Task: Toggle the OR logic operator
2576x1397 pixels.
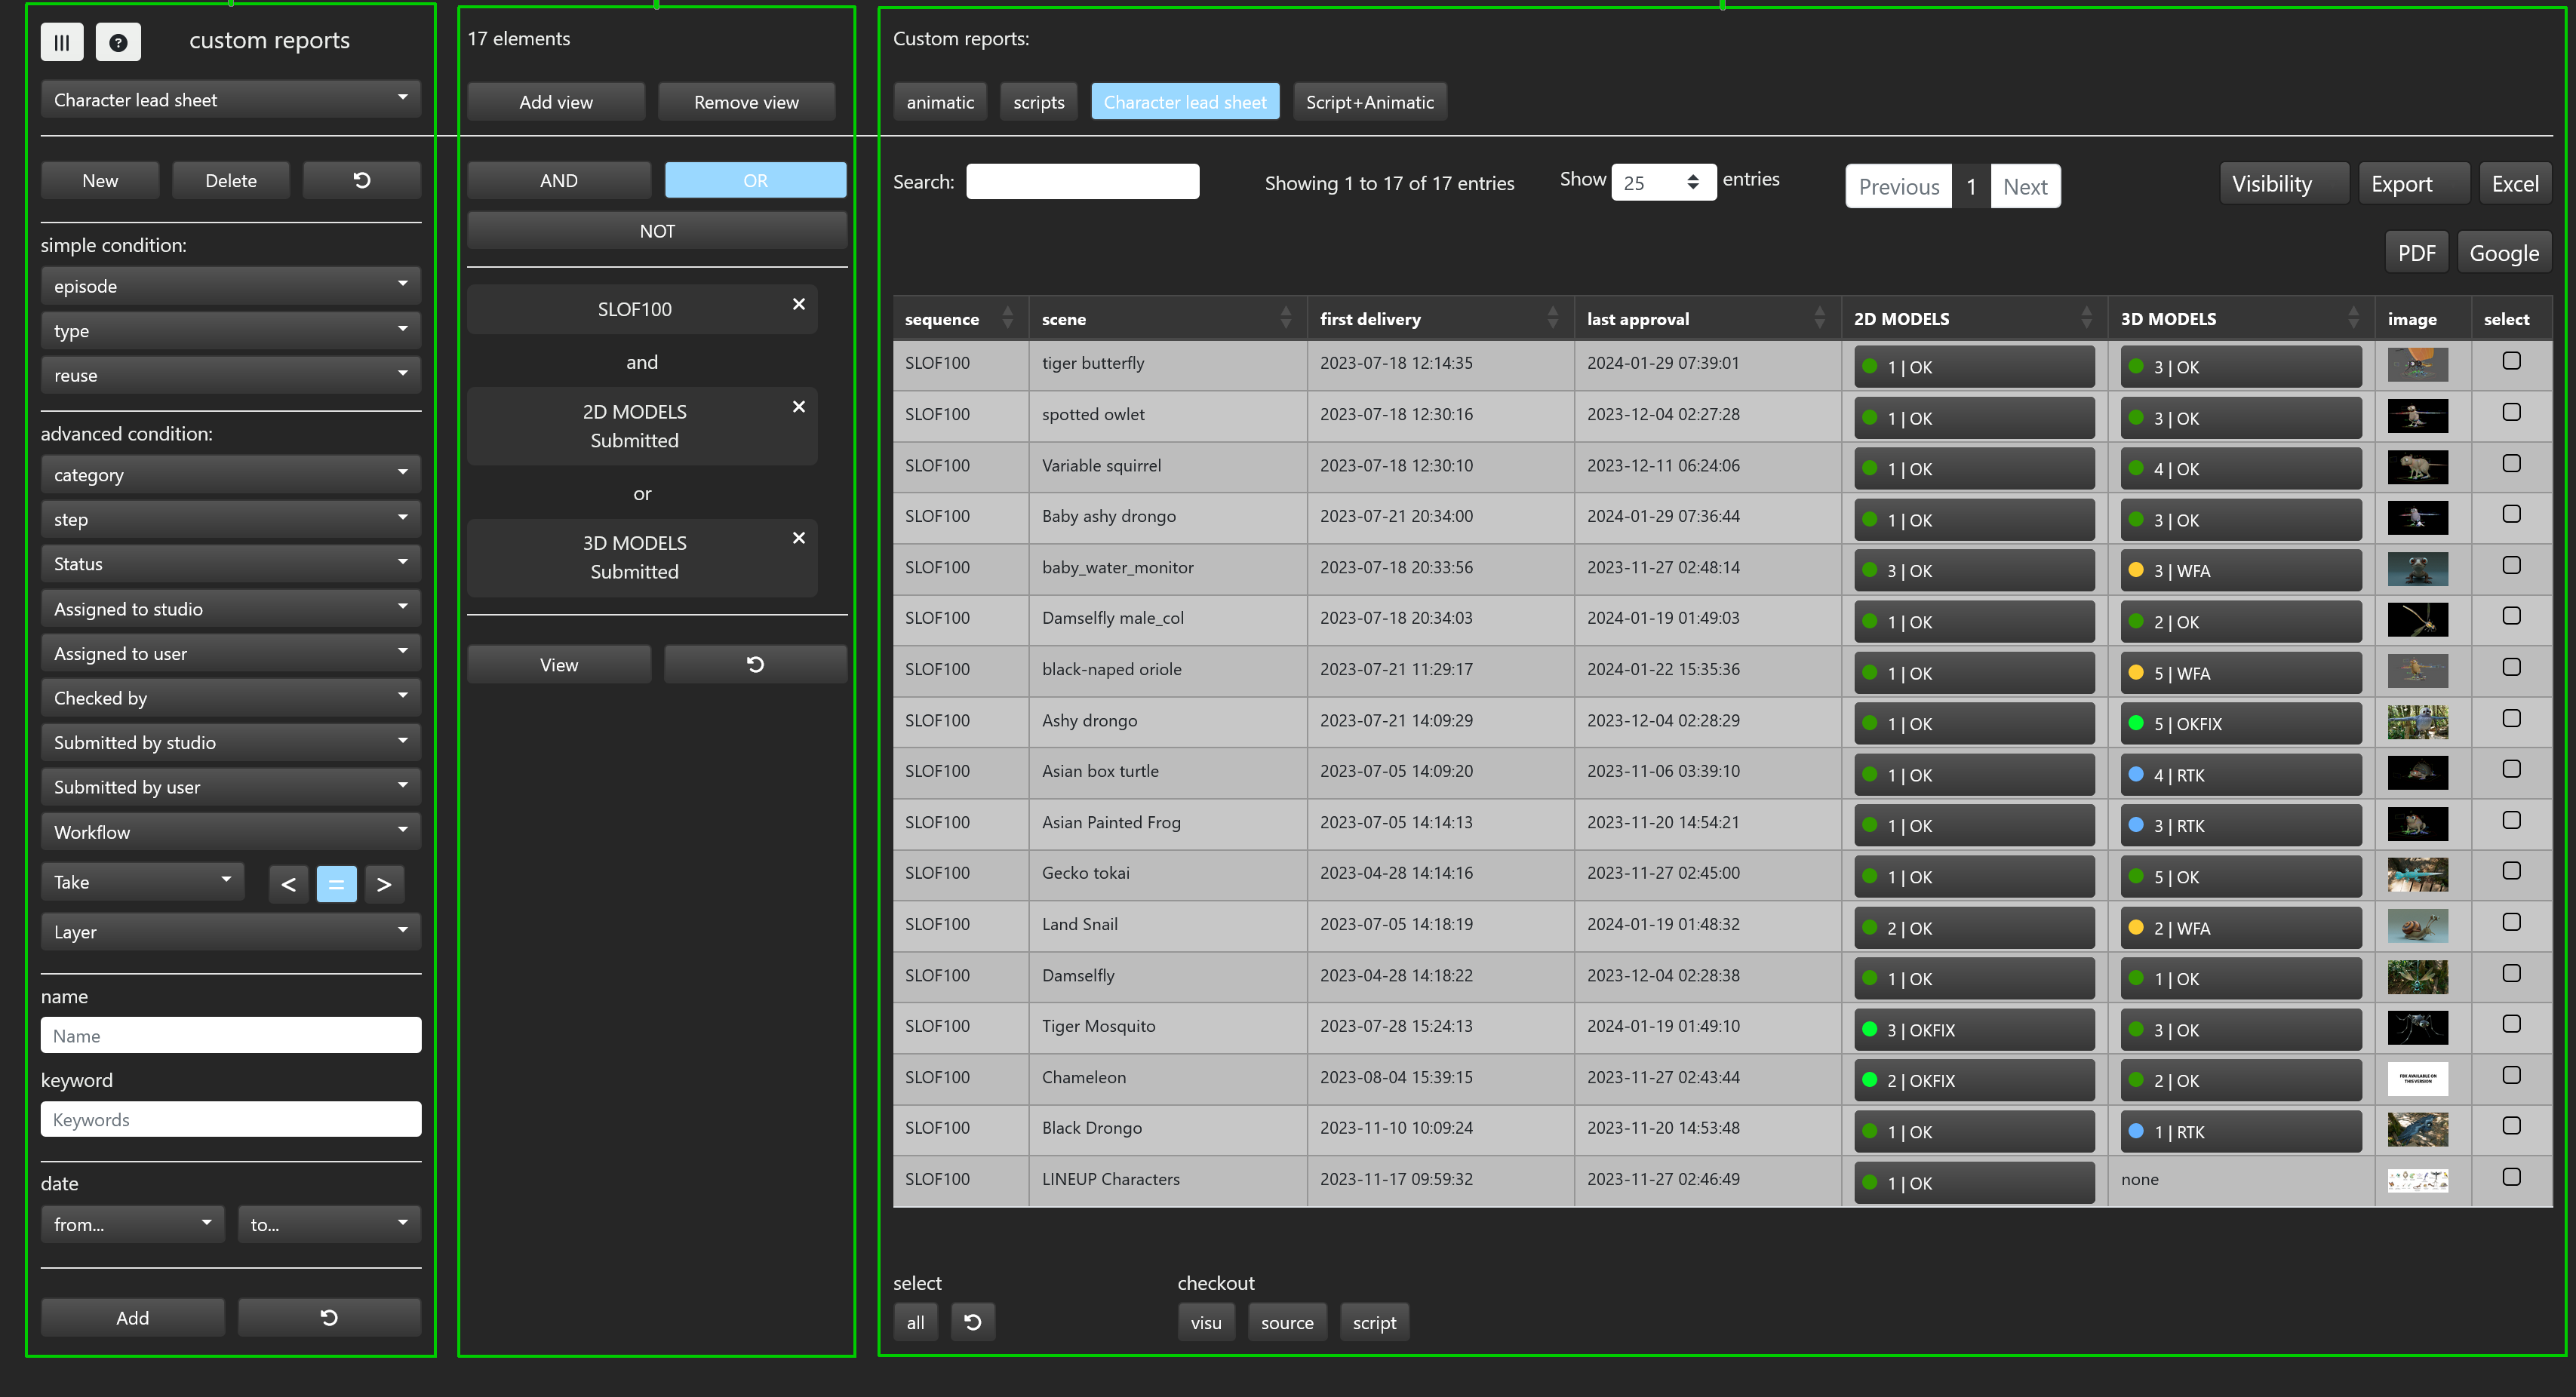Action: pos(755,181)
